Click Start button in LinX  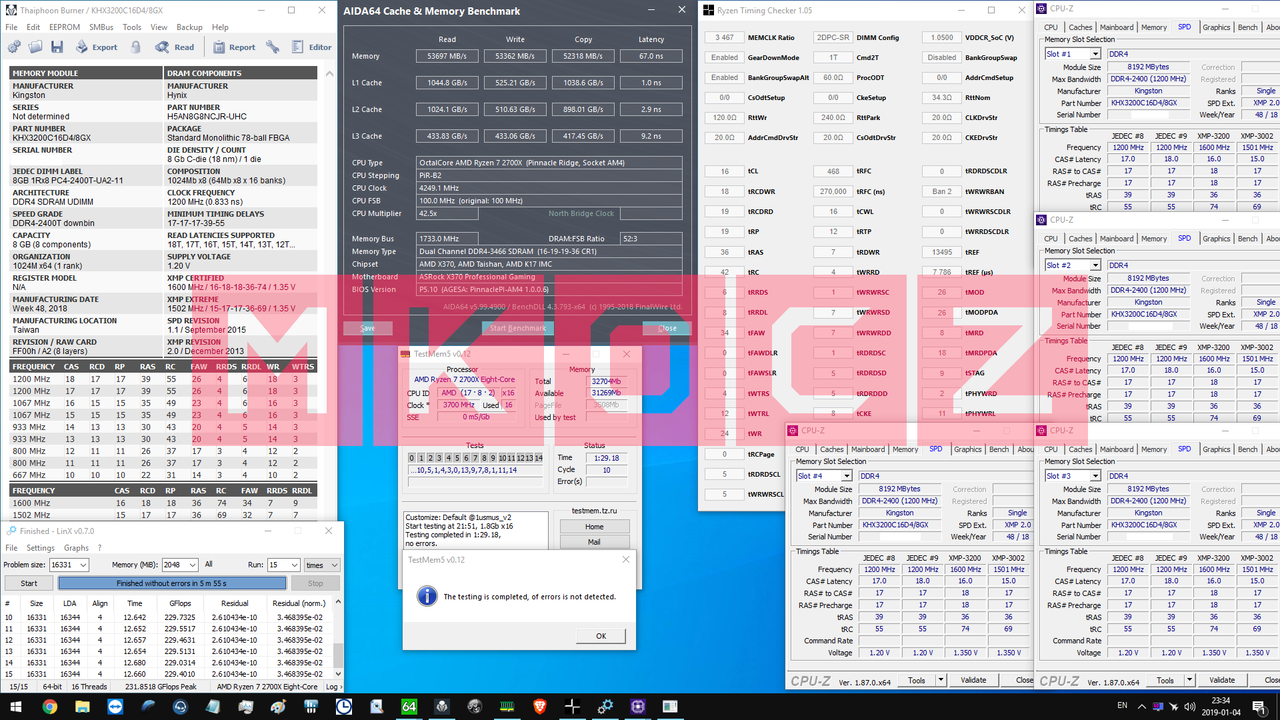click(29, 583)
